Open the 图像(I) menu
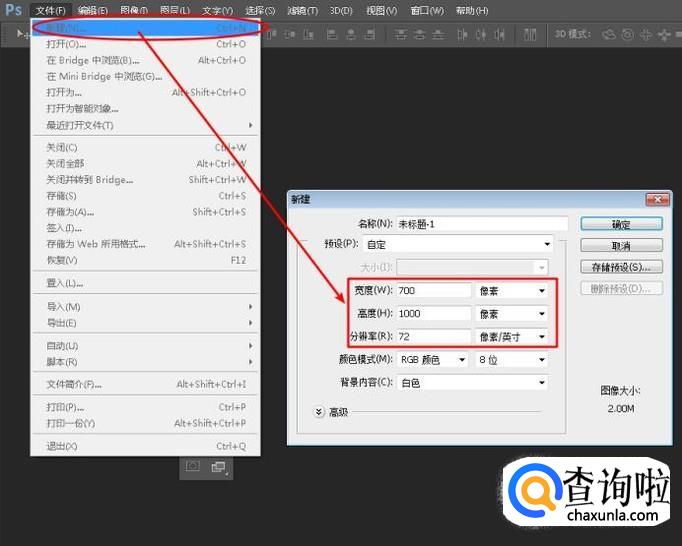The width and height of the screenshot is (682, 546). point(134,10)
